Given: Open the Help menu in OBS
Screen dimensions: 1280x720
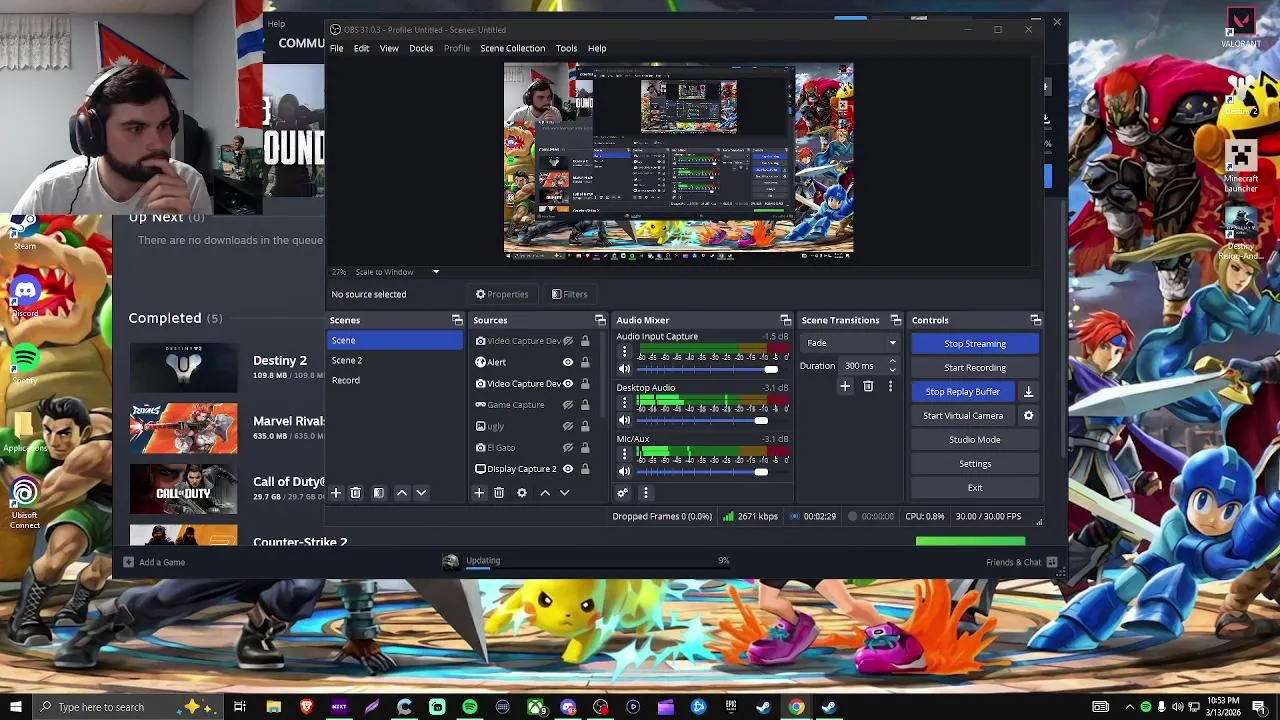Looking at the screenshot, I should pyautogui.click(x=597, y=48).
